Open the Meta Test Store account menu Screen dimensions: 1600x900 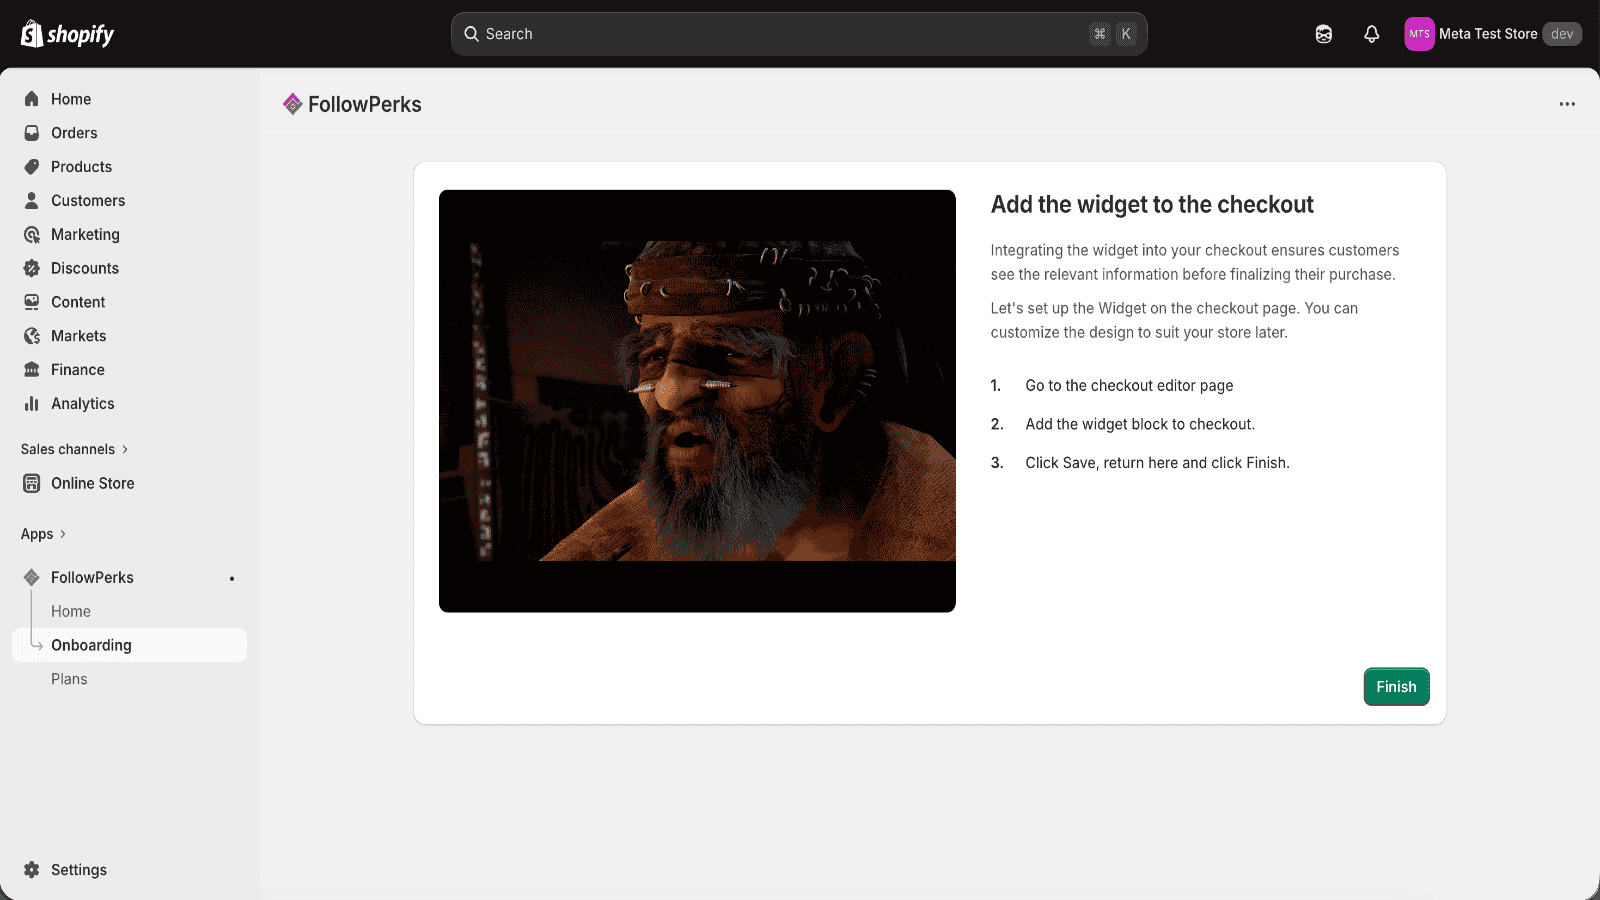coord(1493,34)
